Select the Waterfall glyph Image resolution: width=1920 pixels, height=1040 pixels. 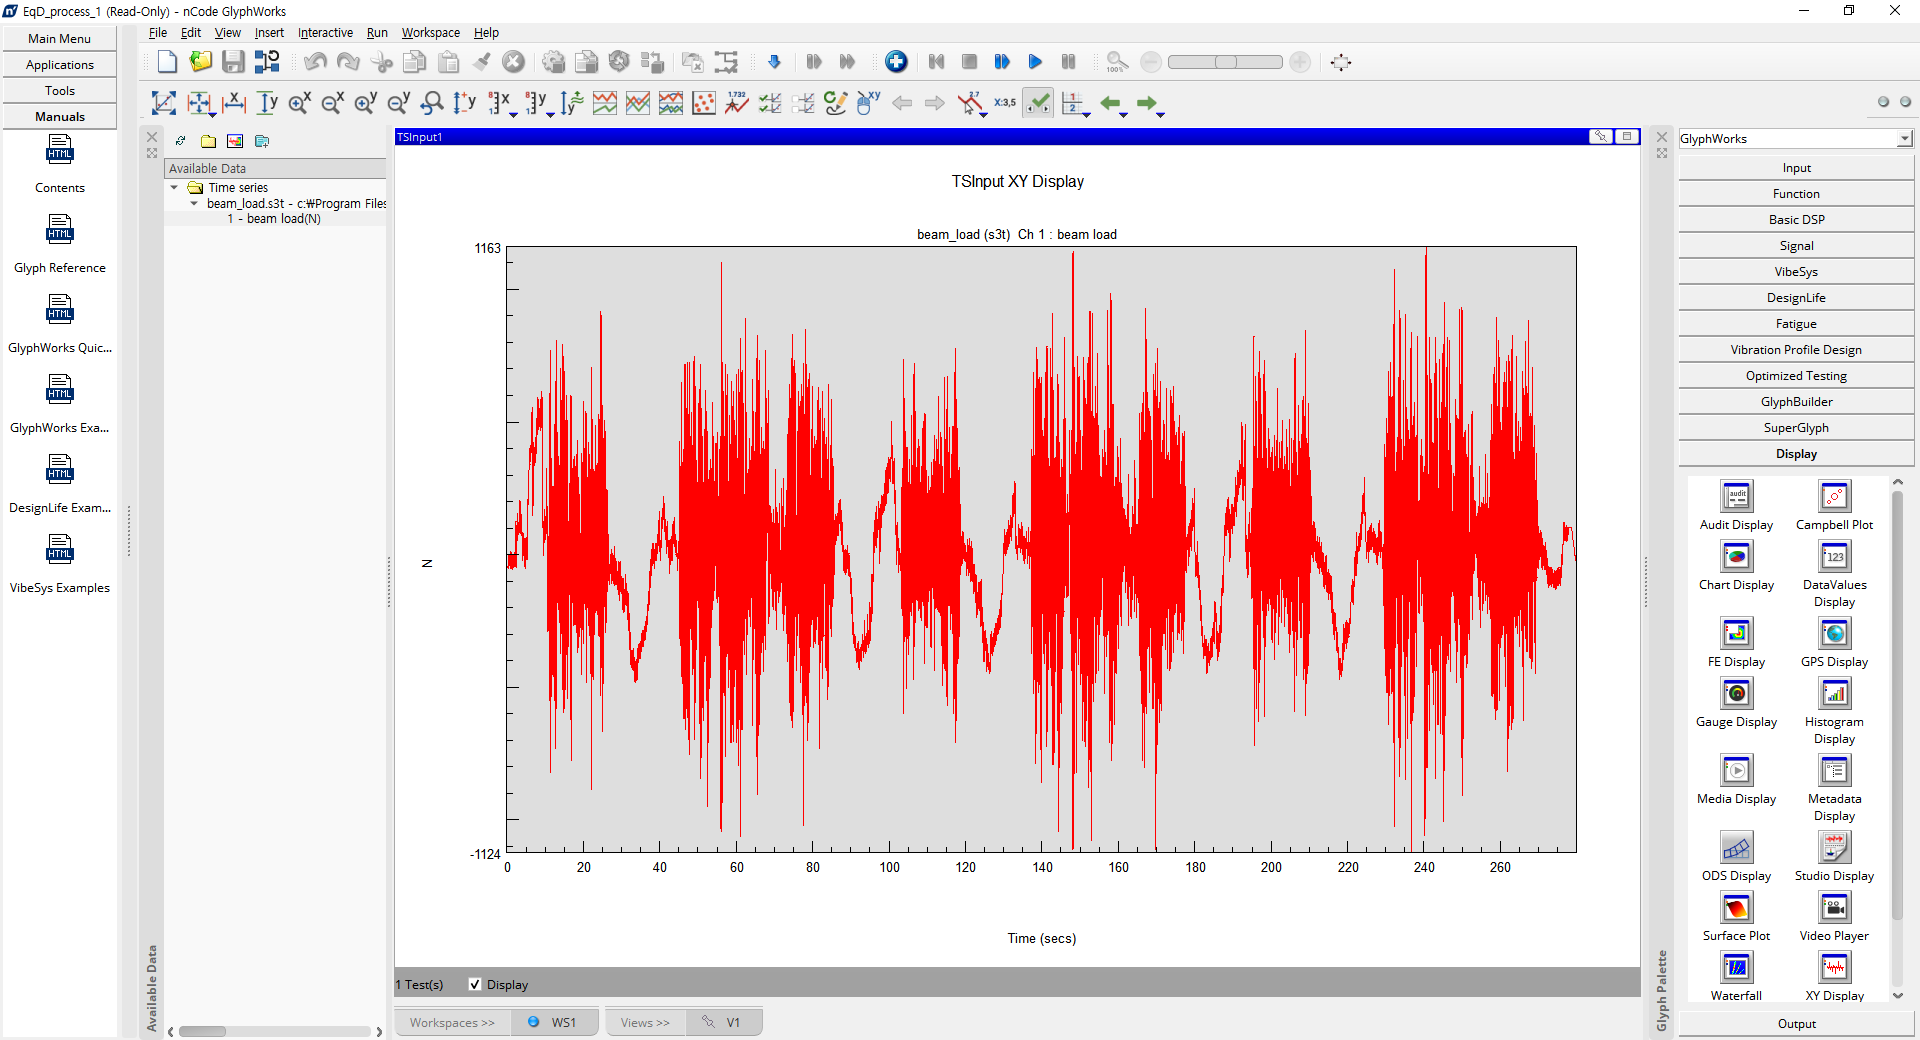click(x=1736, y=976)
